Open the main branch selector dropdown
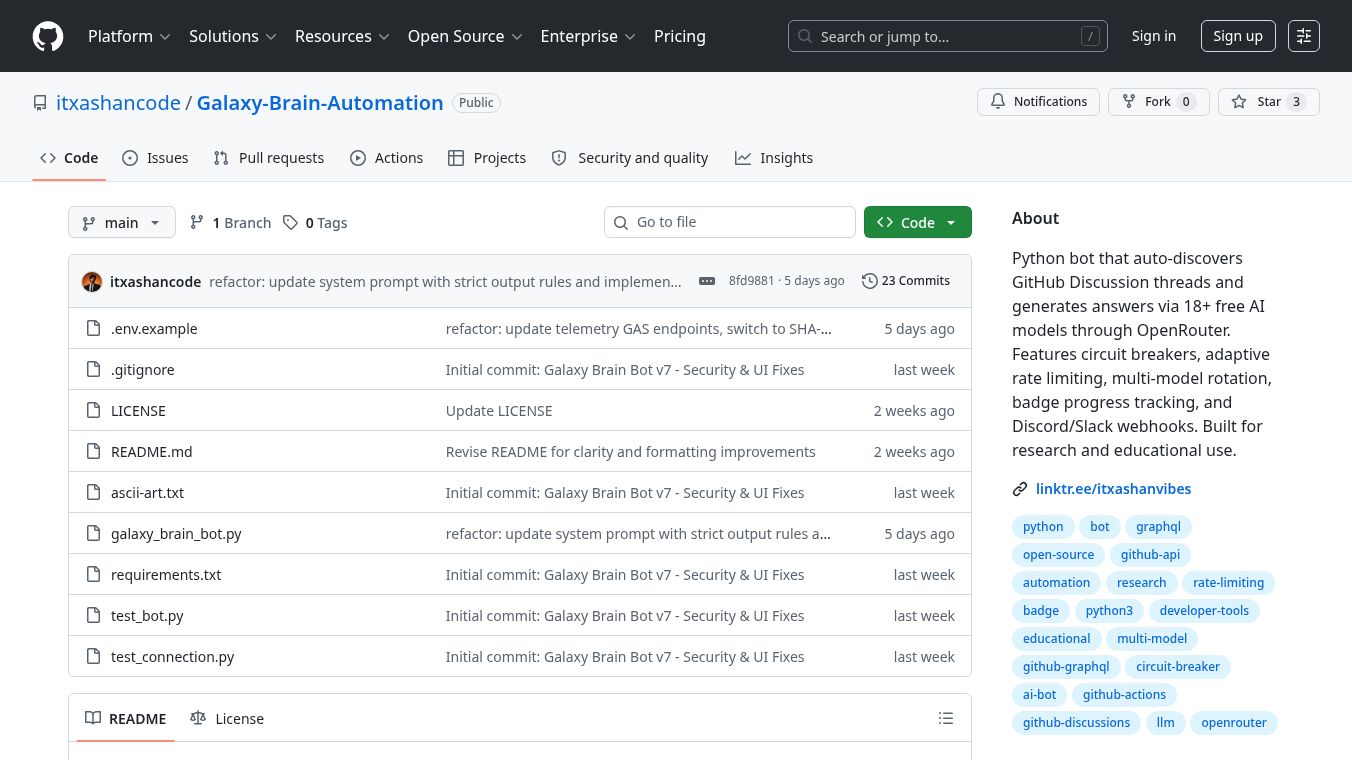This screenshot has width=1352, height=760. [122, 222]
